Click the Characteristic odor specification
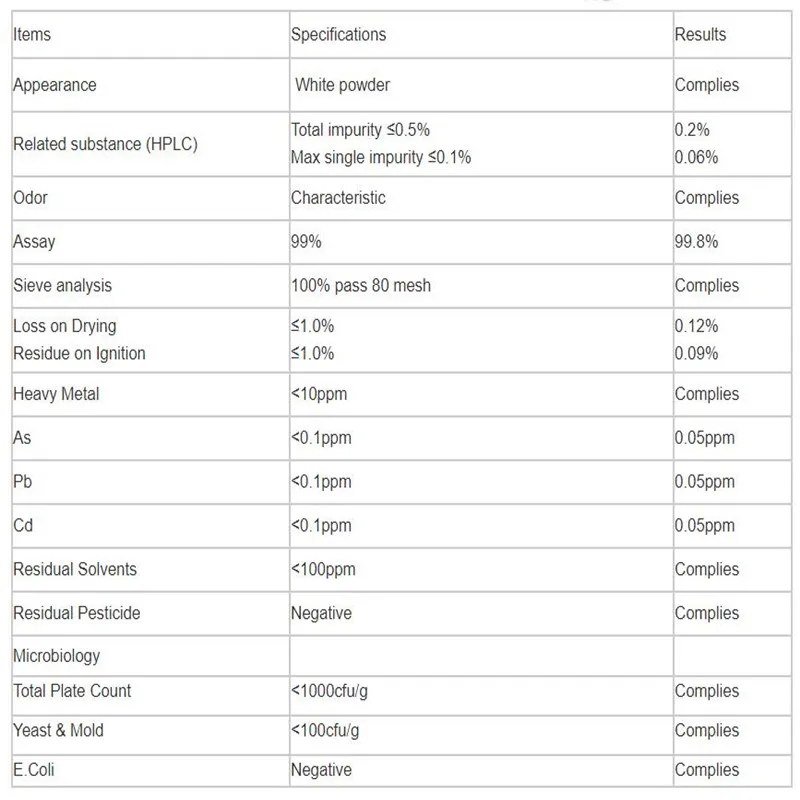Viewport: 800px width, 800px height. (x=338, y=198)
